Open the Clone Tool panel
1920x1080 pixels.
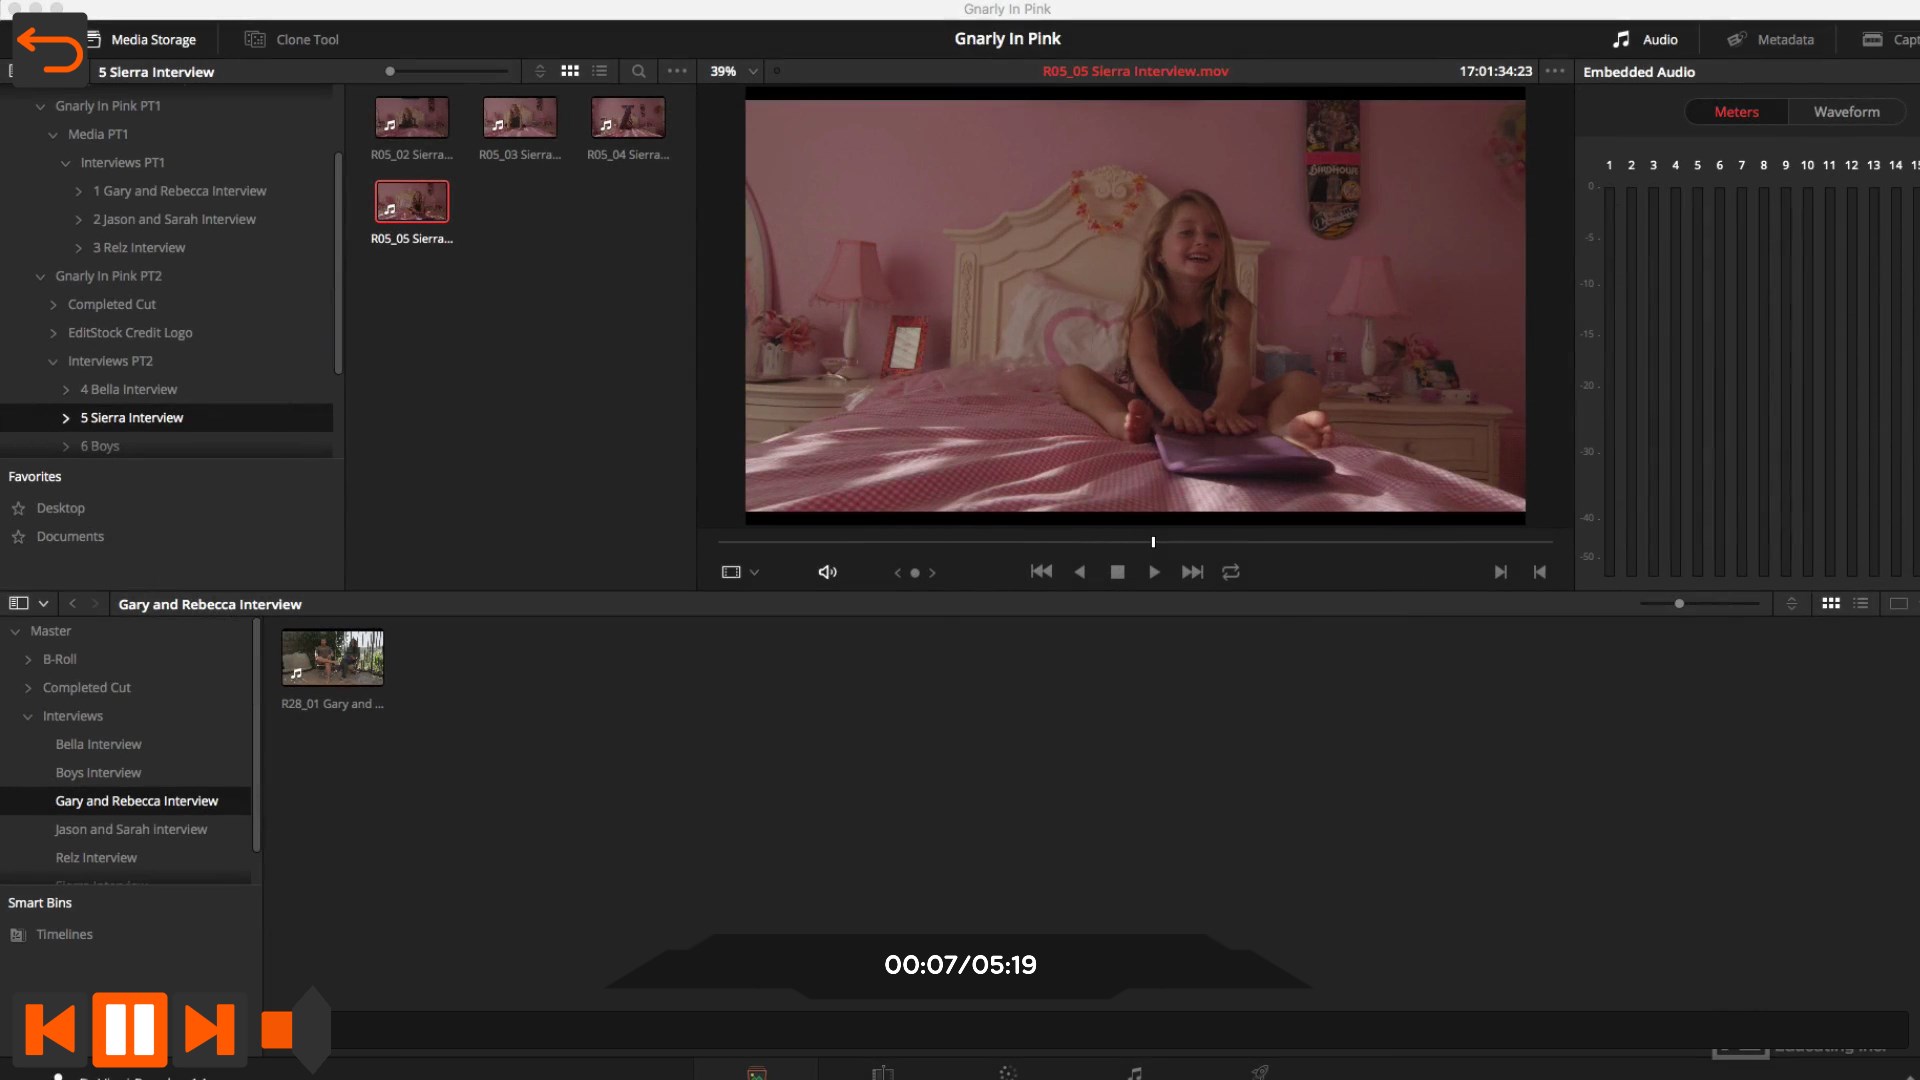click(x=292, y=39)
